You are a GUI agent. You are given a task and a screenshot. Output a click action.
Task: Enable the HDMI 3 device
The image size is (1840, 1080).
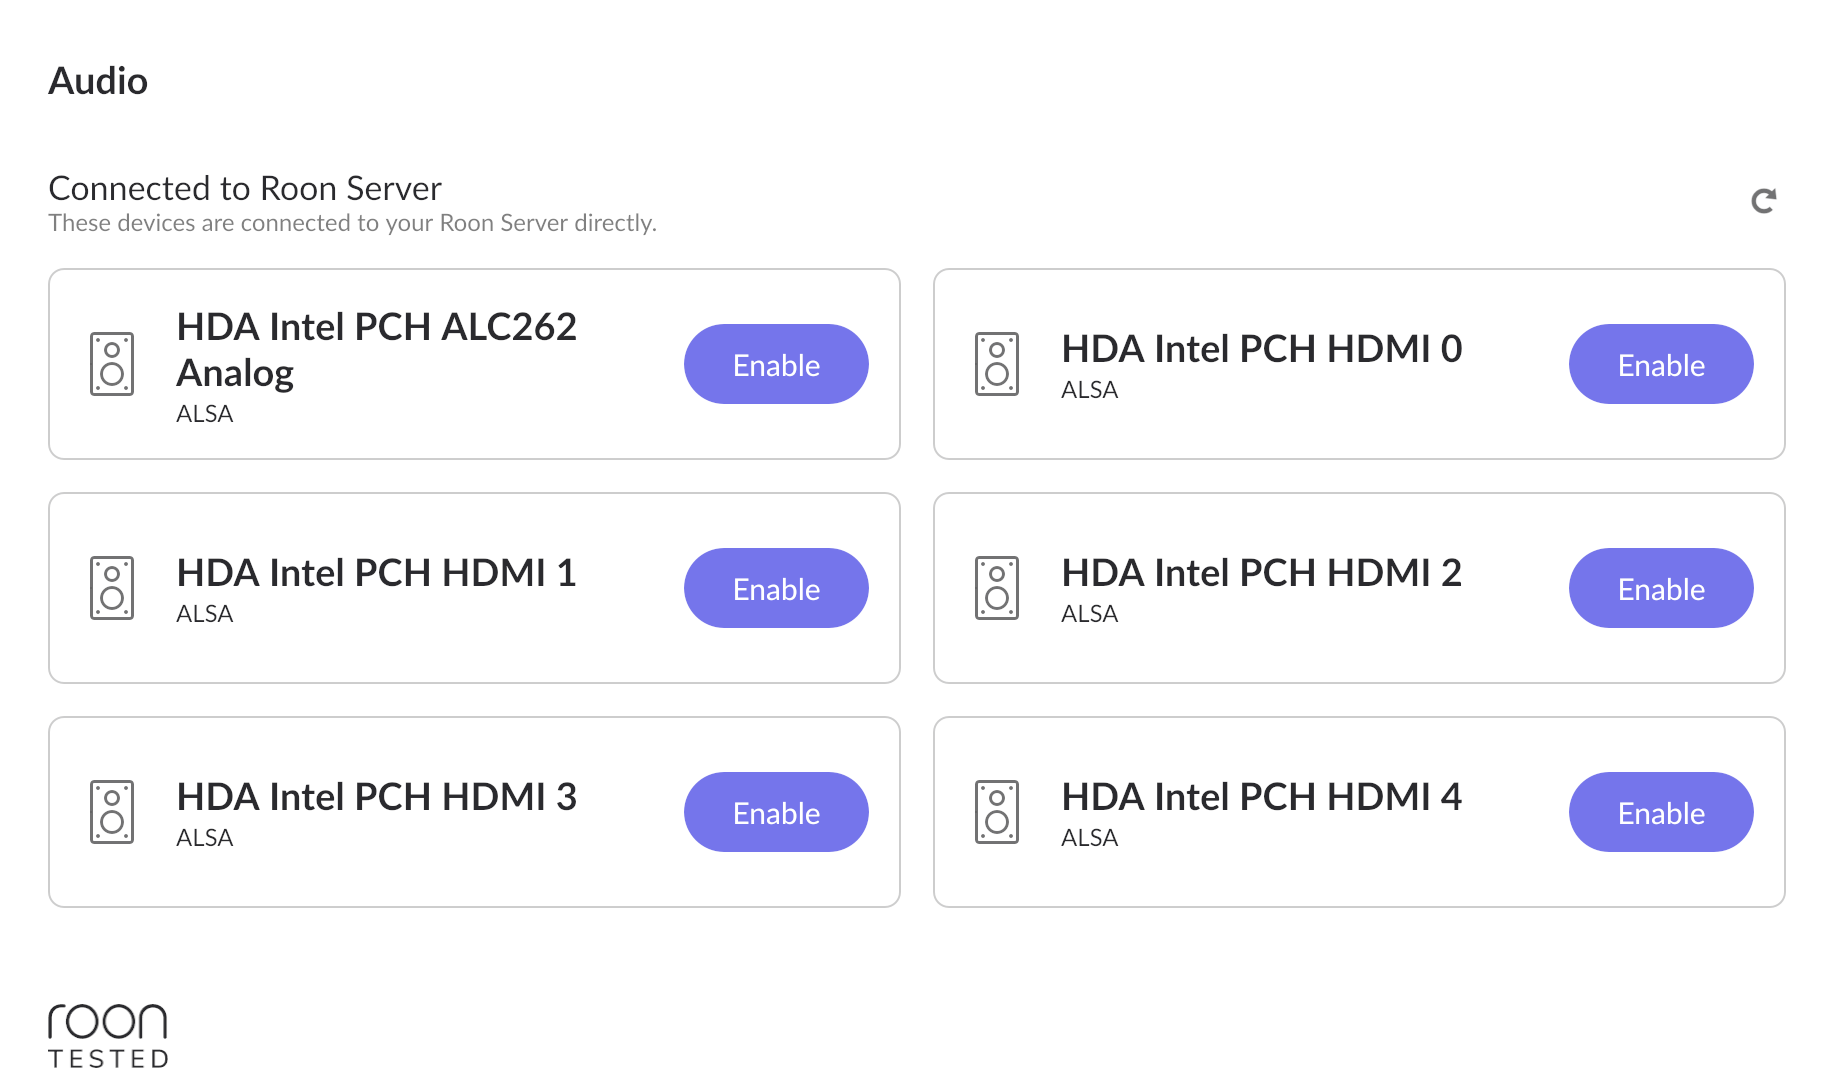pos(776,812)
